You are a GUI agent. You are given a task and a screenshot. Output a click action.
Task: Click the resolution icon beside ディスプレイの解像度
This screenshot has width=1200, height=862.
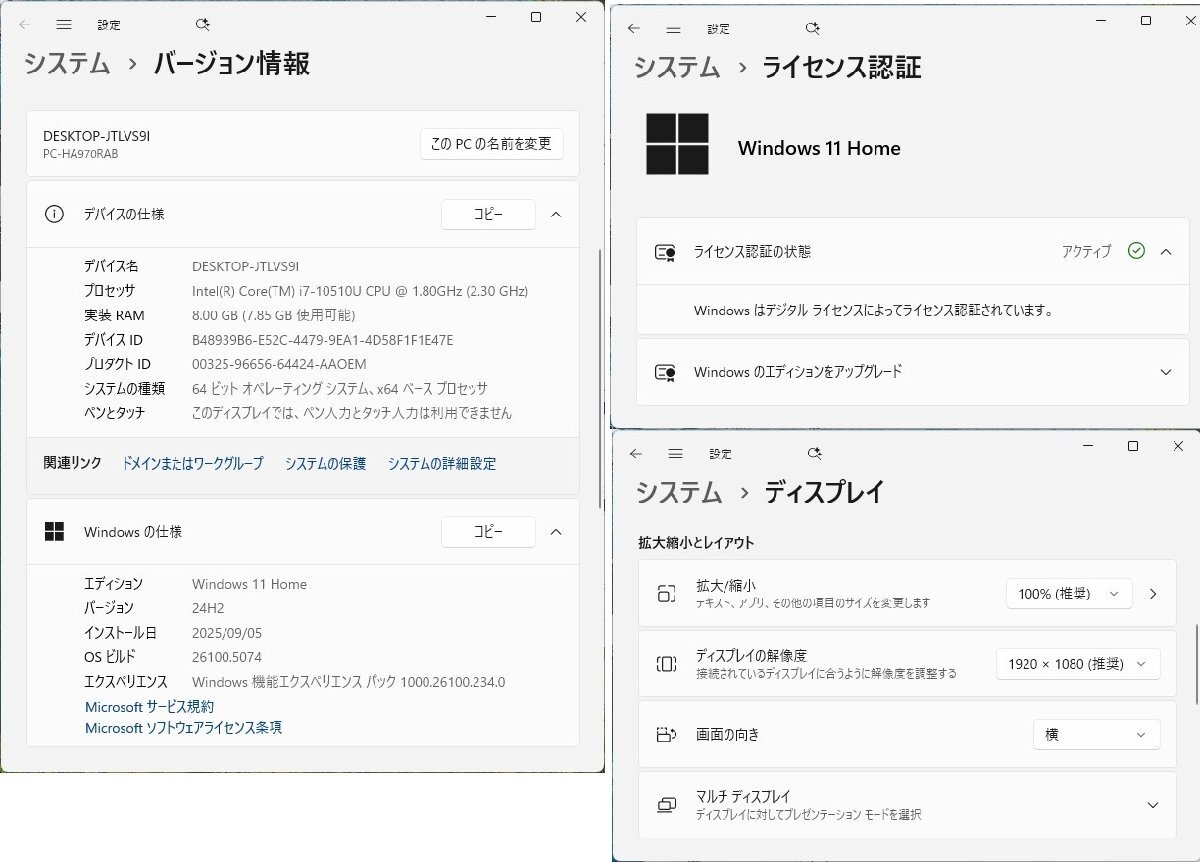pos(666,664)
